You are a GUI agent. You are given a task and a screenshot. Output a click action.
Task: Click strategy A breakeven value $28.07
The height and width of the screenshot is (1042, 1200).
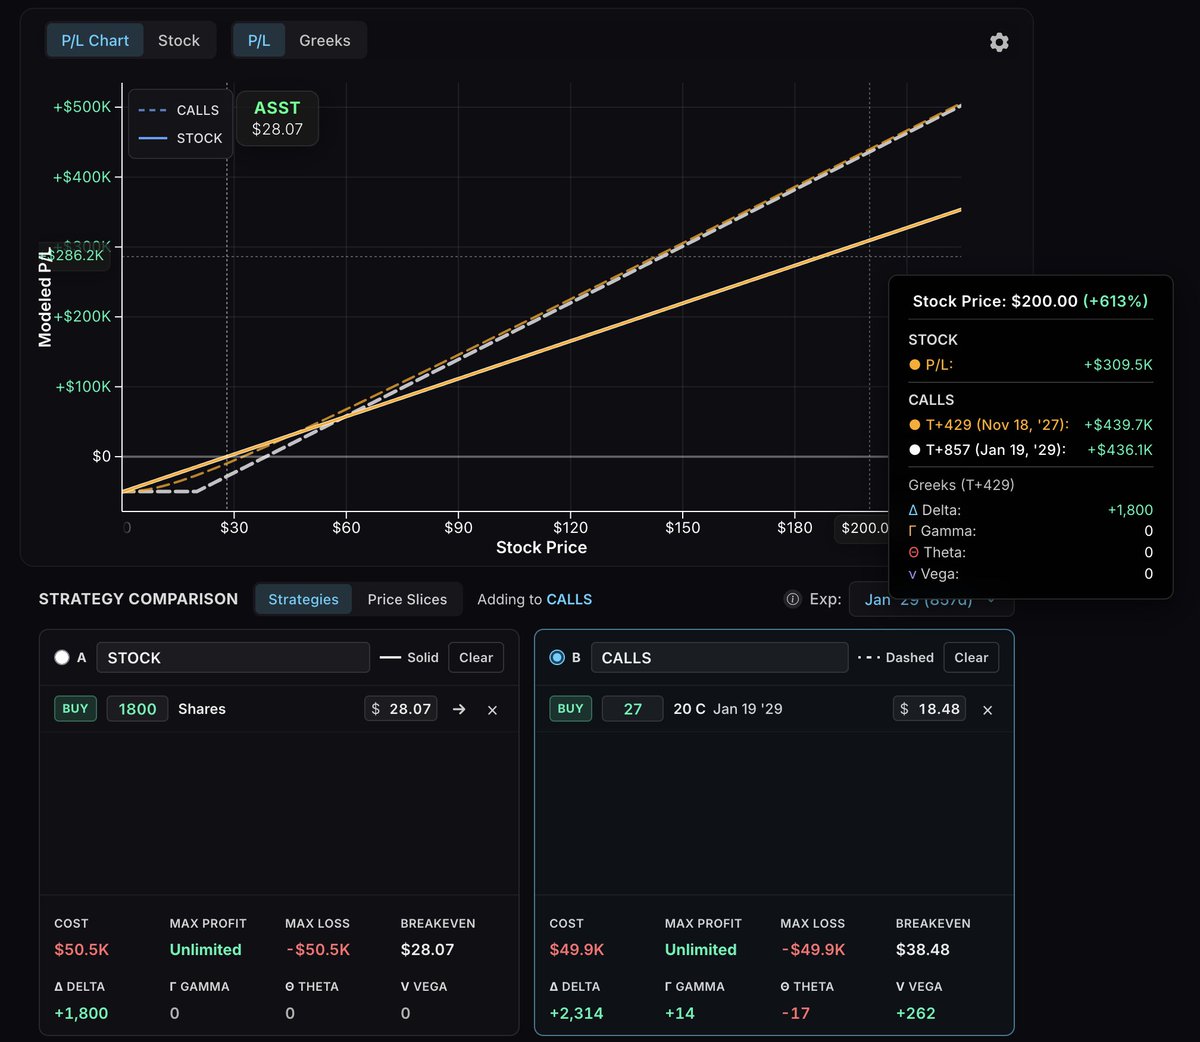point(427,949)
